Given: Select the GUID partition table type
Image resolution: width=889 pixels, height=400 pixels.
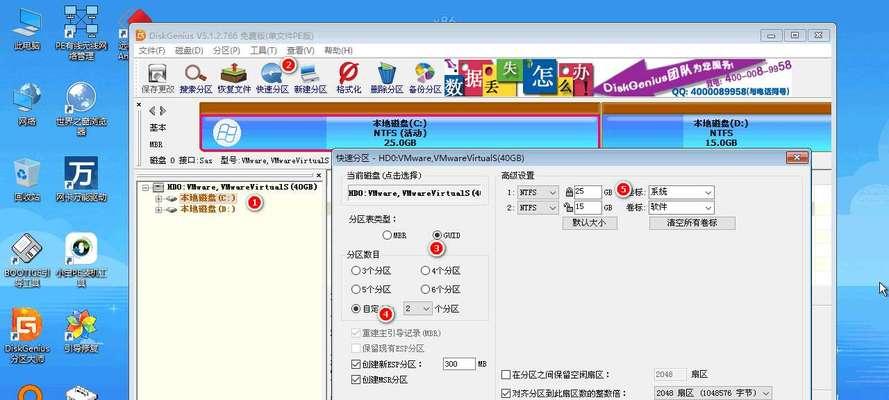Looking at the screenshot, I should 436,235.
